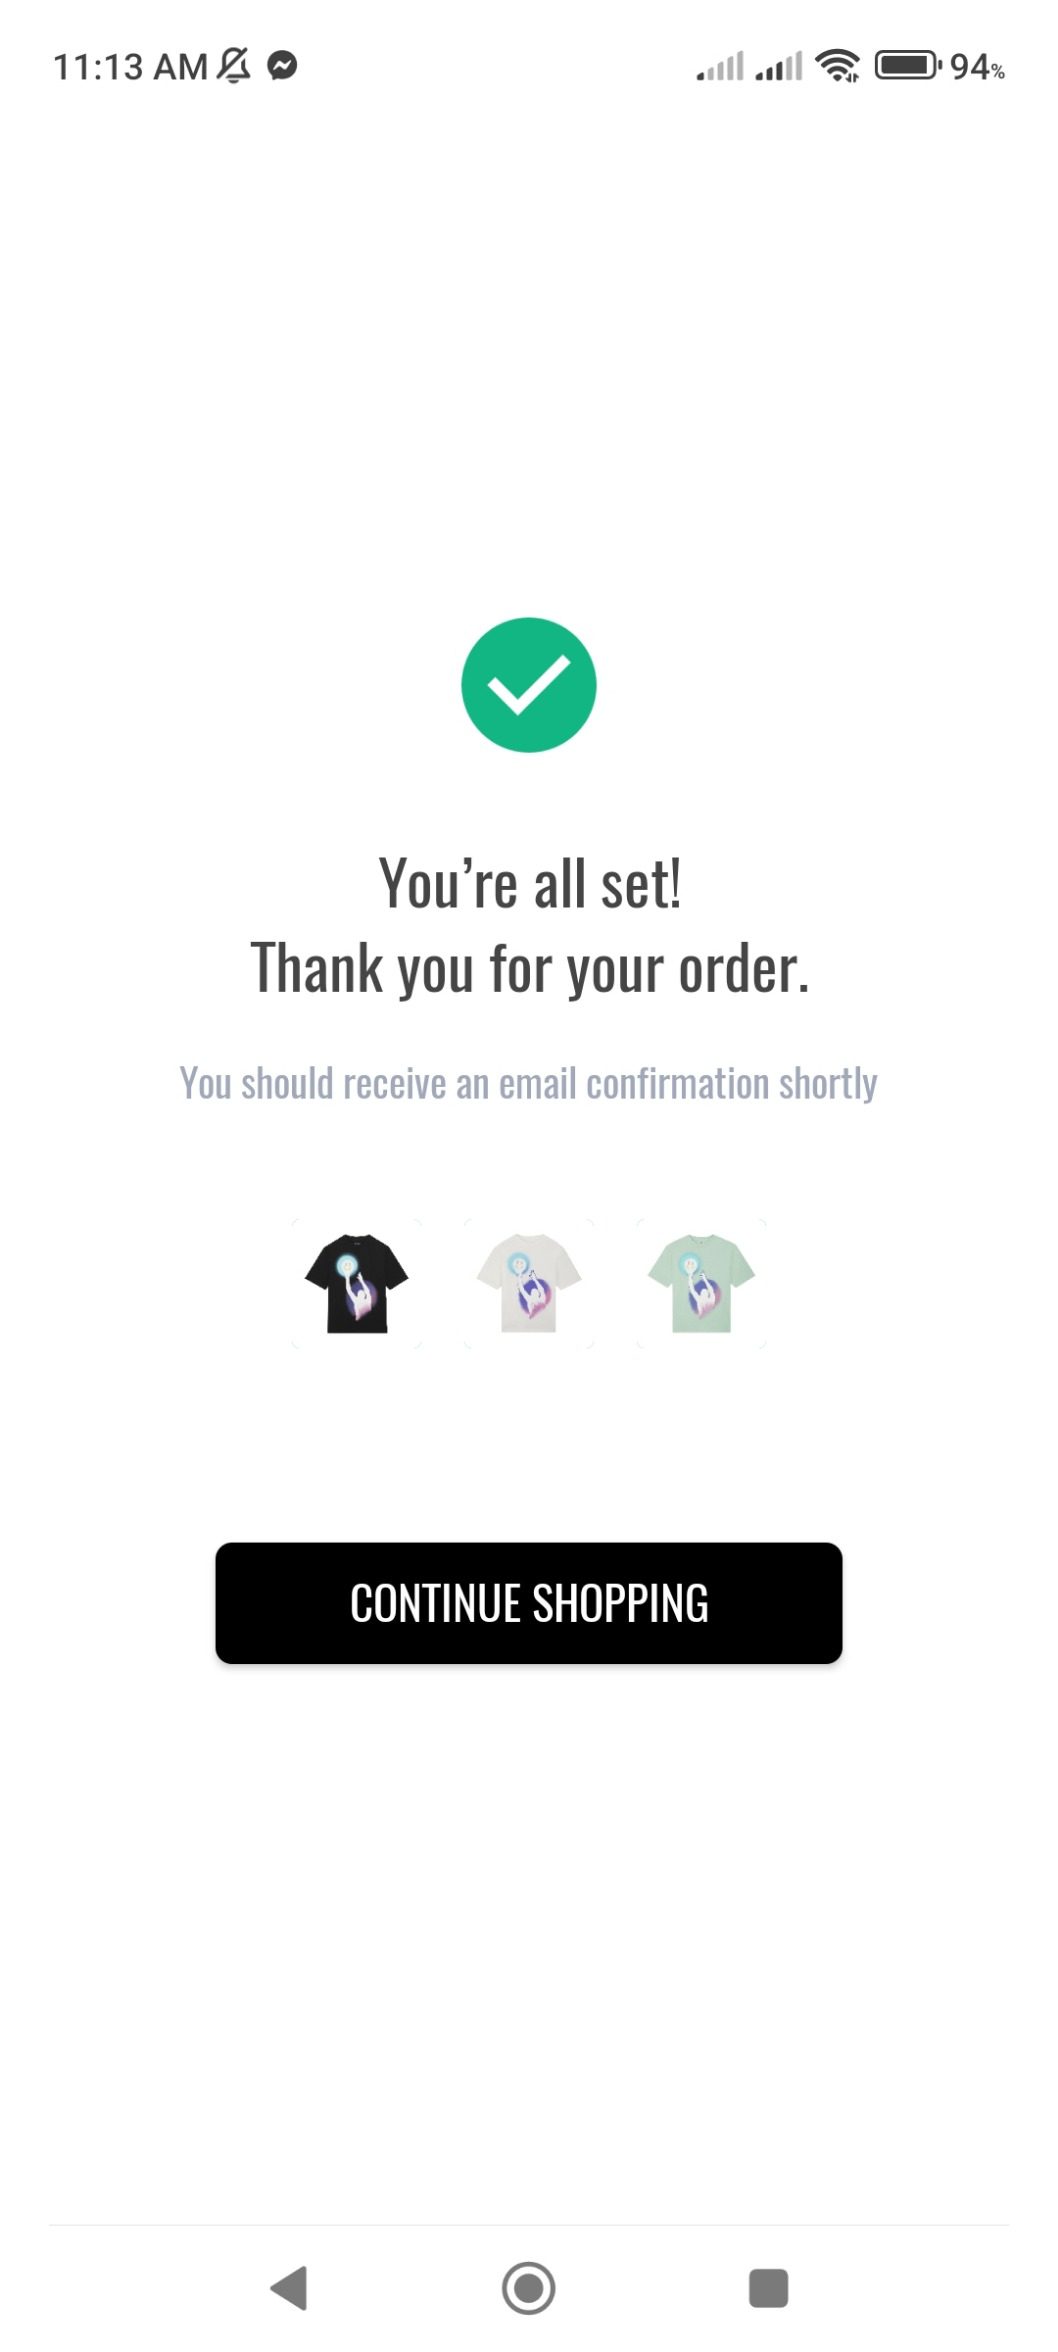The image size is (1058, 2352).
Task: Tap the green checkmark success icon
Action: pyautogui.click(x=528, y=685)
